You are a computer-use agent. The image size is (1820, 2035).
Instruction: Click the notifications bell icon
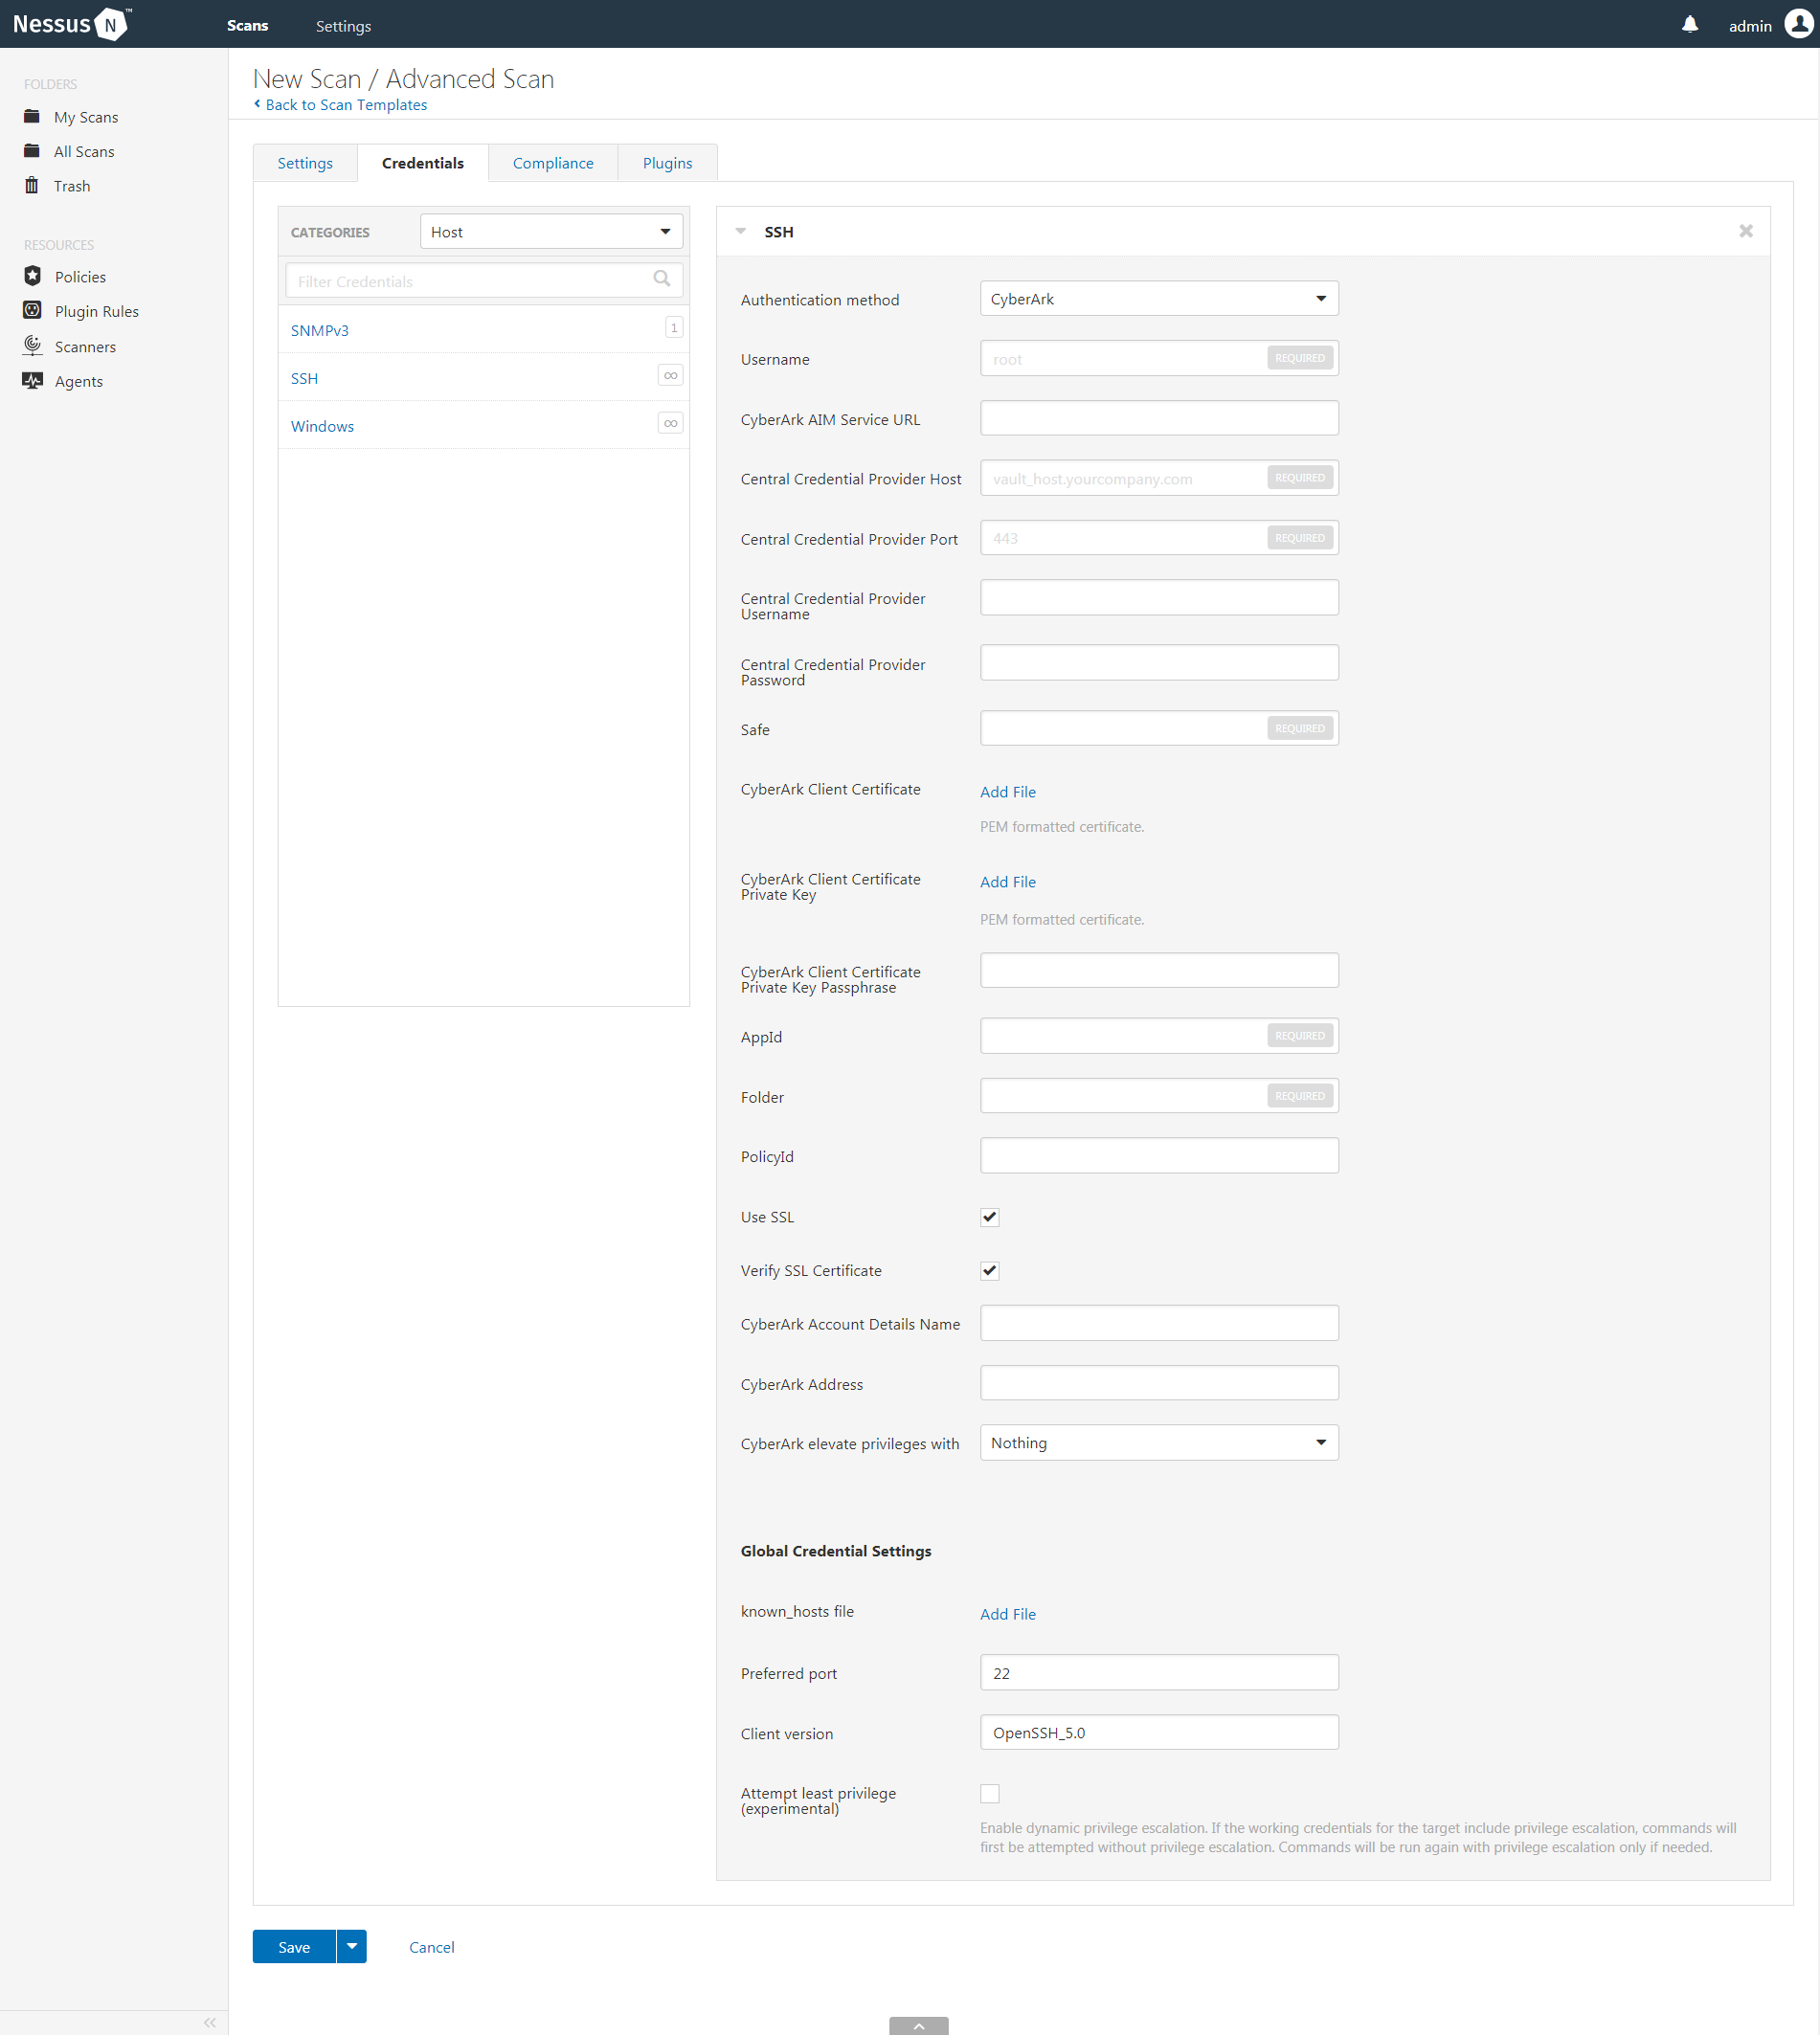click(x=1689, y=25)
